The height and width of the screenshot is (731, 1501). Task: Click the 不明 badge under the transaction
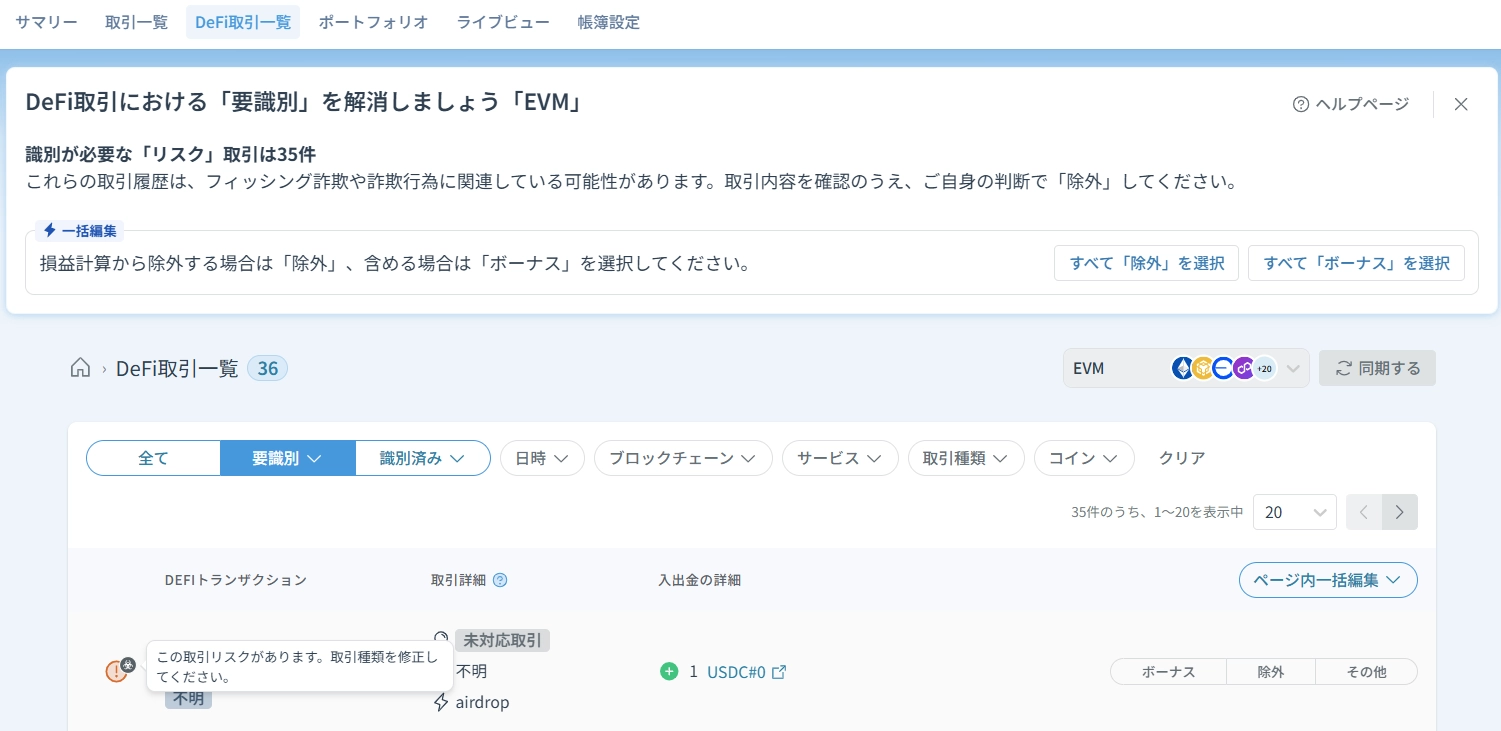[x=188, y=699]
